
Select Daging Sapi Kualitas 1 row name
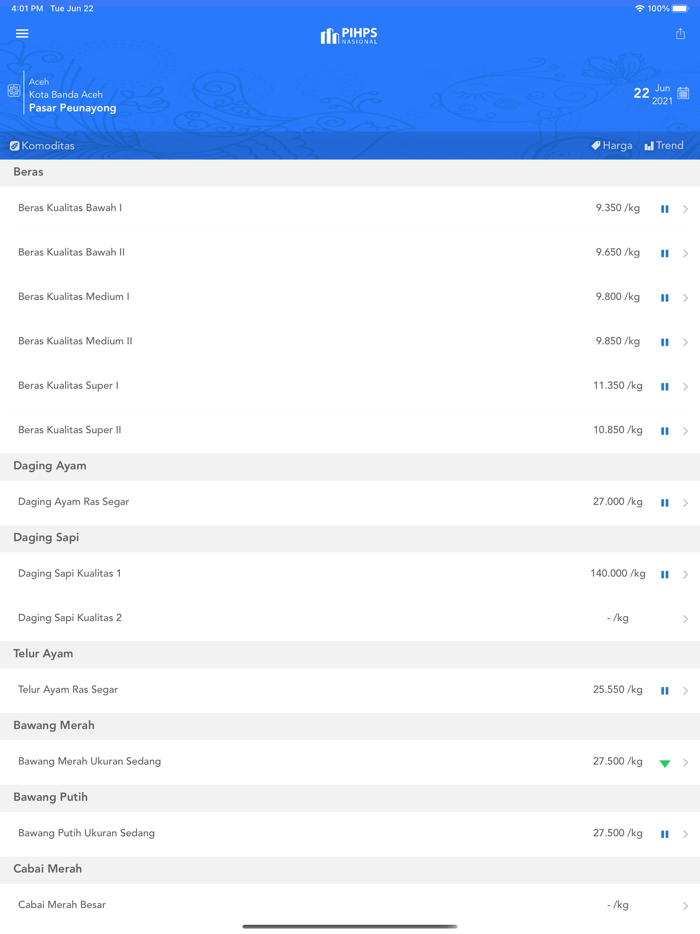pos(70,573)
